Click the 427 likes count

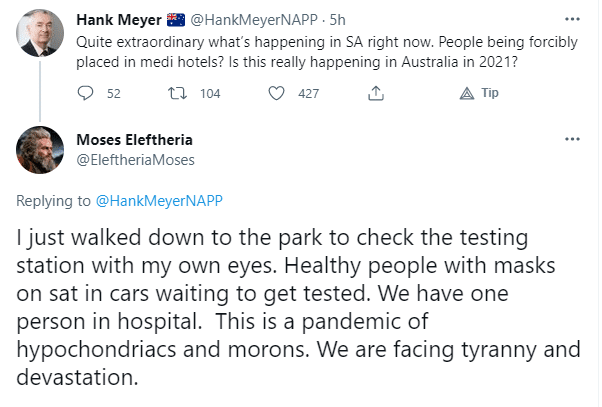click(x=308, y=94)
